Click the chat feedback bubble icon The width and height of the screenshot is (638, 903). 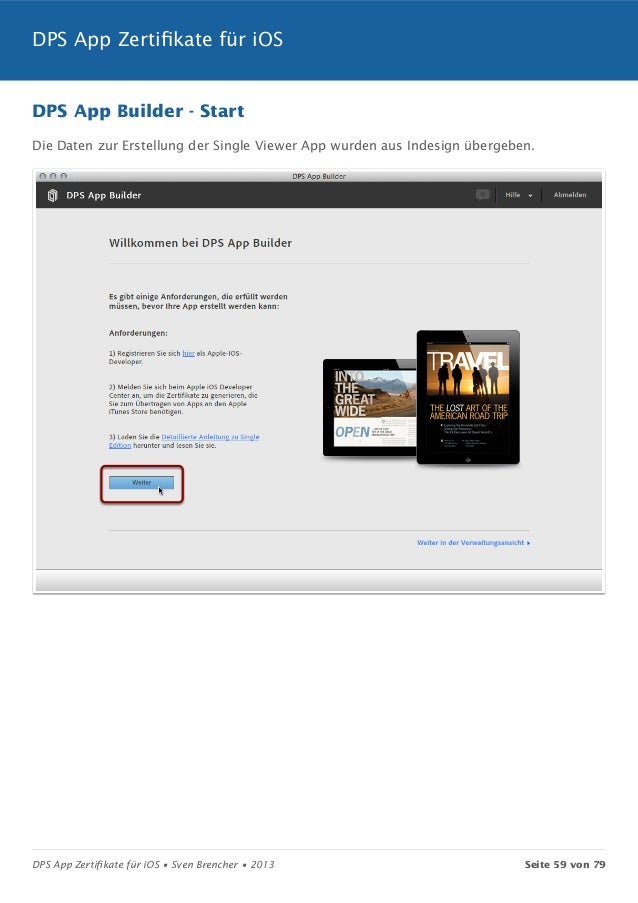point(483,195)
